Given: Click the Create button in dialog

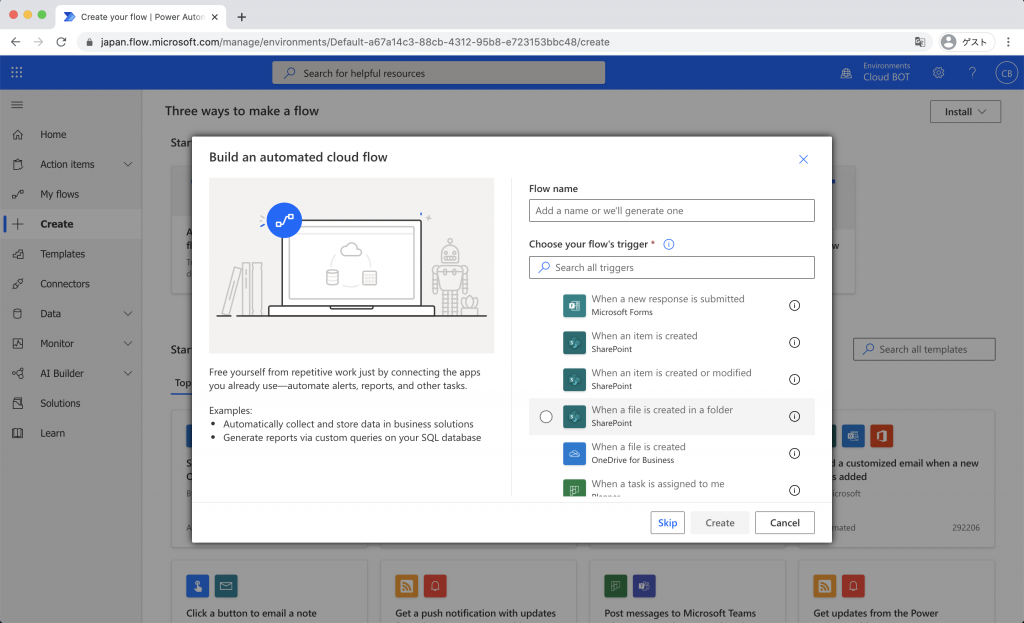Looking at the screenshot, I should pos(720,522).
